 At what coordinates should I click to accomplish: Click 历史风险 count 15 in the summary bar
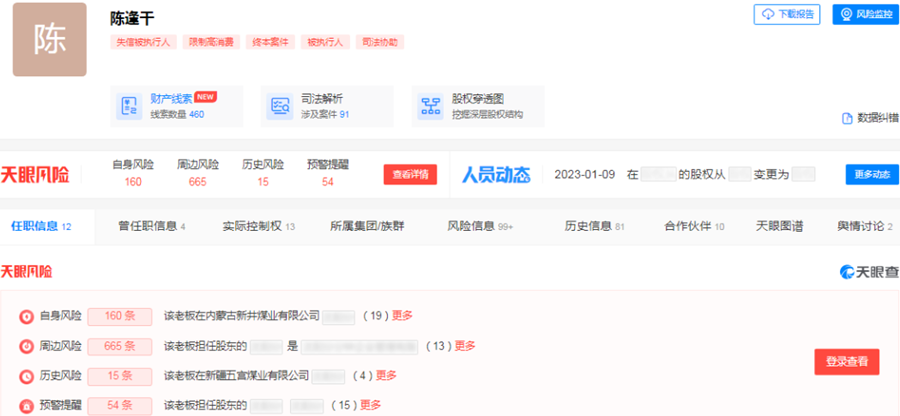click(x=263, y=182)
